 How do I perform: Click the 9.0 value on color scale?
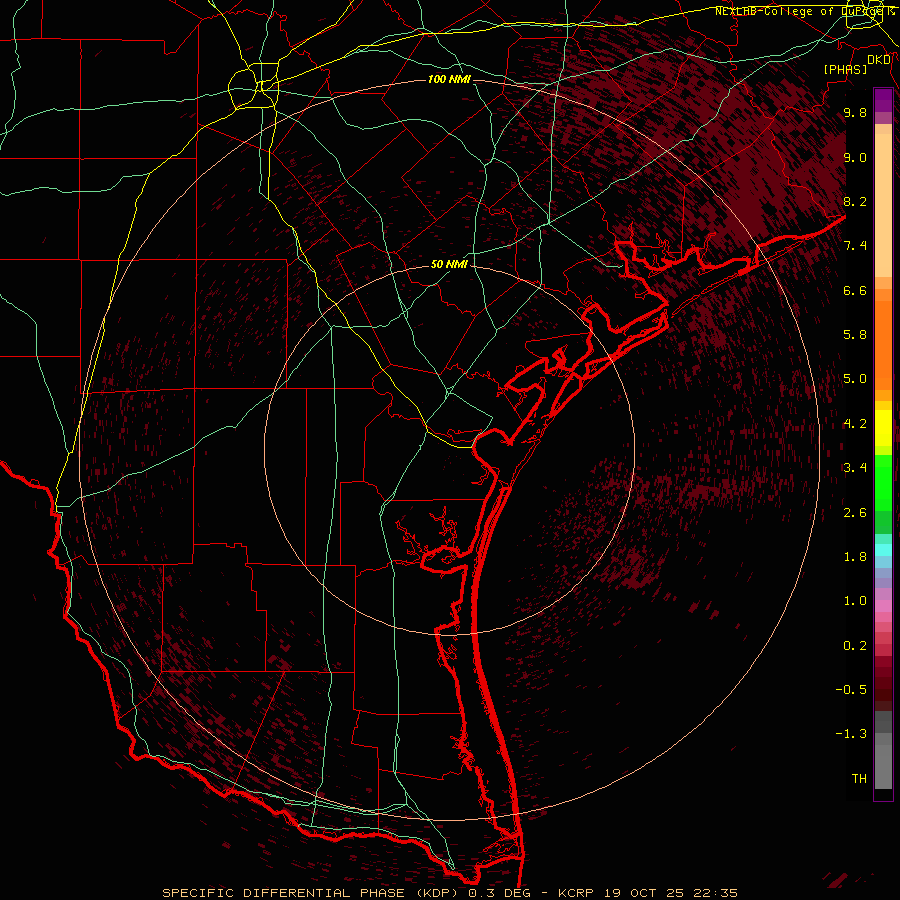(x=855, y=157)
